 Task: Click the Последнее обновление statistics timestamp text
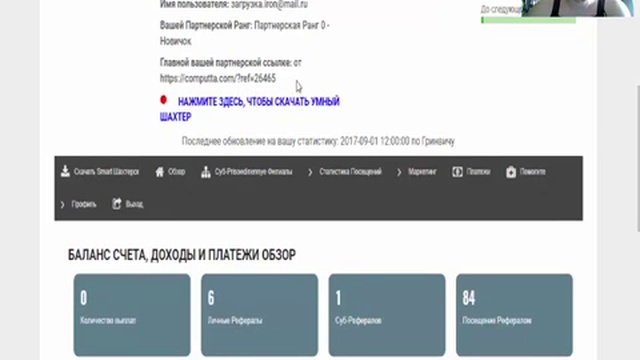(x=318, y=141)
